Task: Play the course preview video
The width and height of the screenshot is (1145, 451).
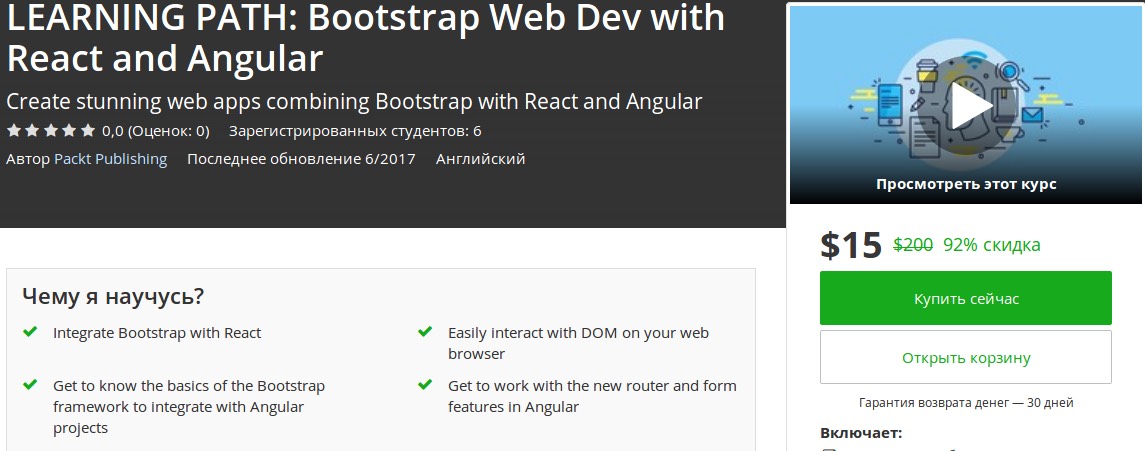Action: pyautogui.click(x=965, y=105)
